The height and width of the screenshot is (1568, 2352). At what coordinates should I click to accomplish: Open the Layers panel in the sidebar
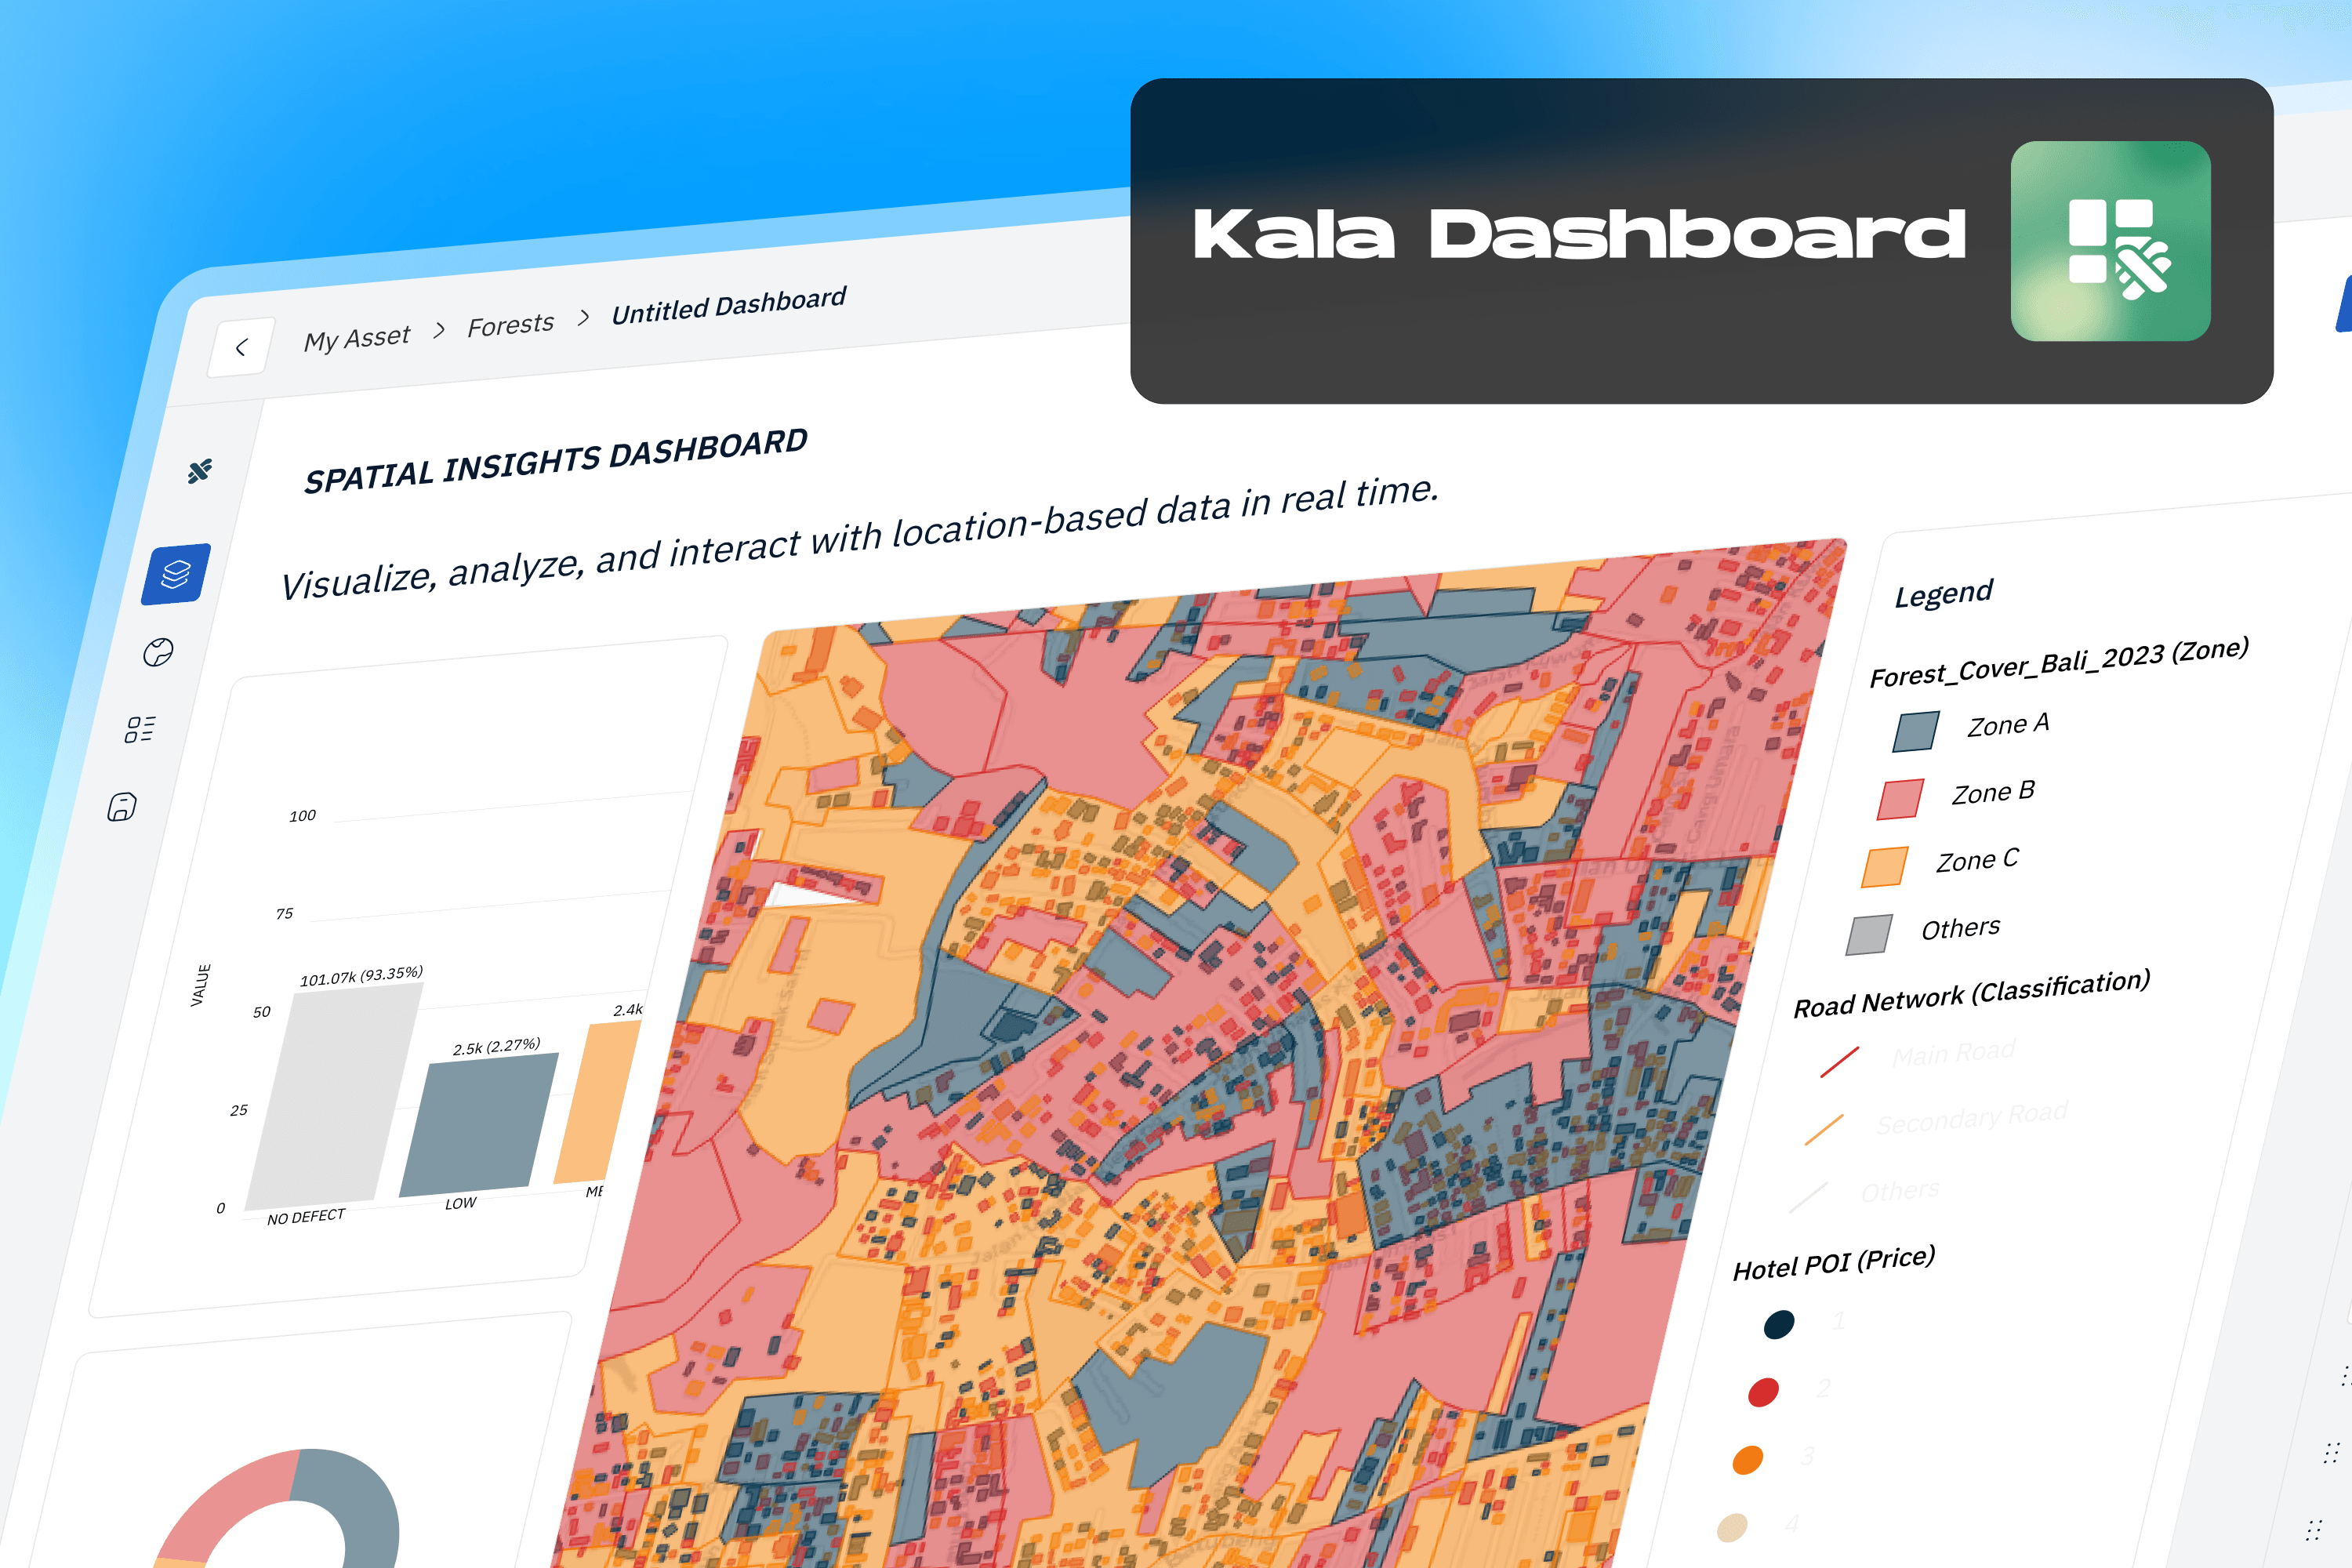click(176, 574)
